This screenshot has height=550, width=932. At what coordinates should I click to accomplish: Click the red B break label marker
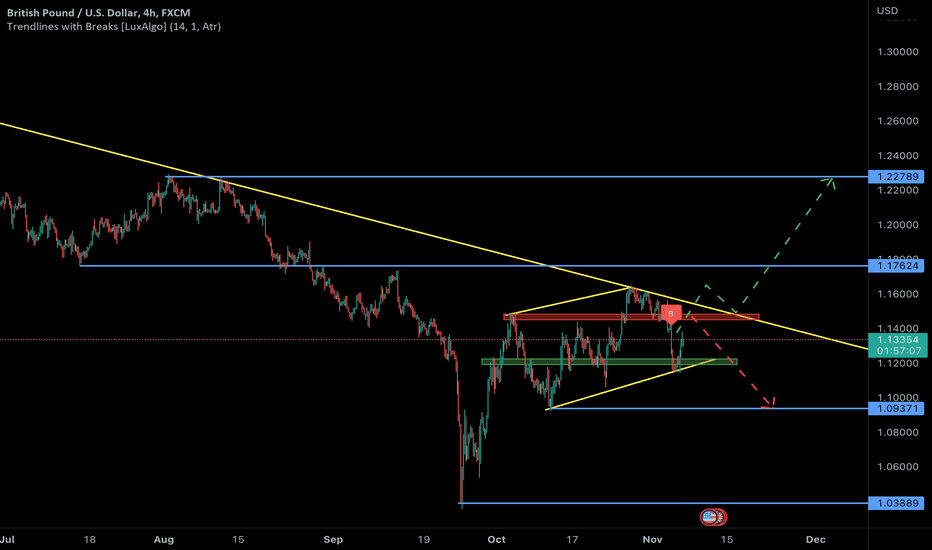pyautogui.click(x=671, y=314)
